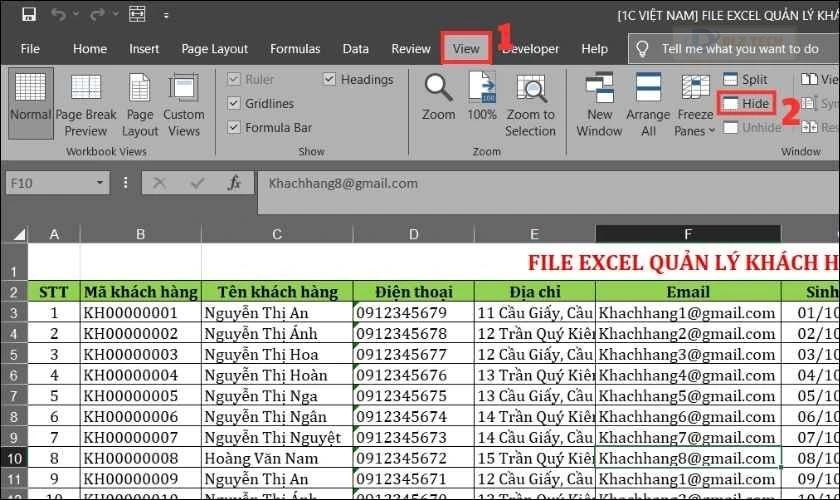Click the Undo arrow icon

click(x=58, y=14)
